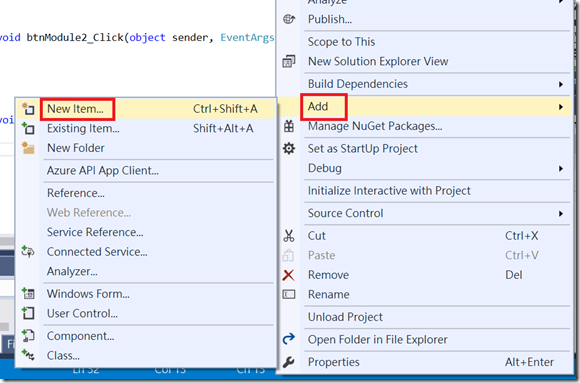Expand the Debug submenu arrow
This screenshot has height=383, width=580.
coord(561,169)
